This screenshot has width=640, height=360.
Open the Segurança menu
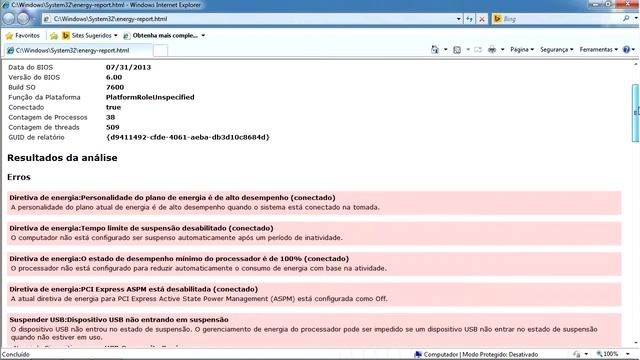[556, 49]
